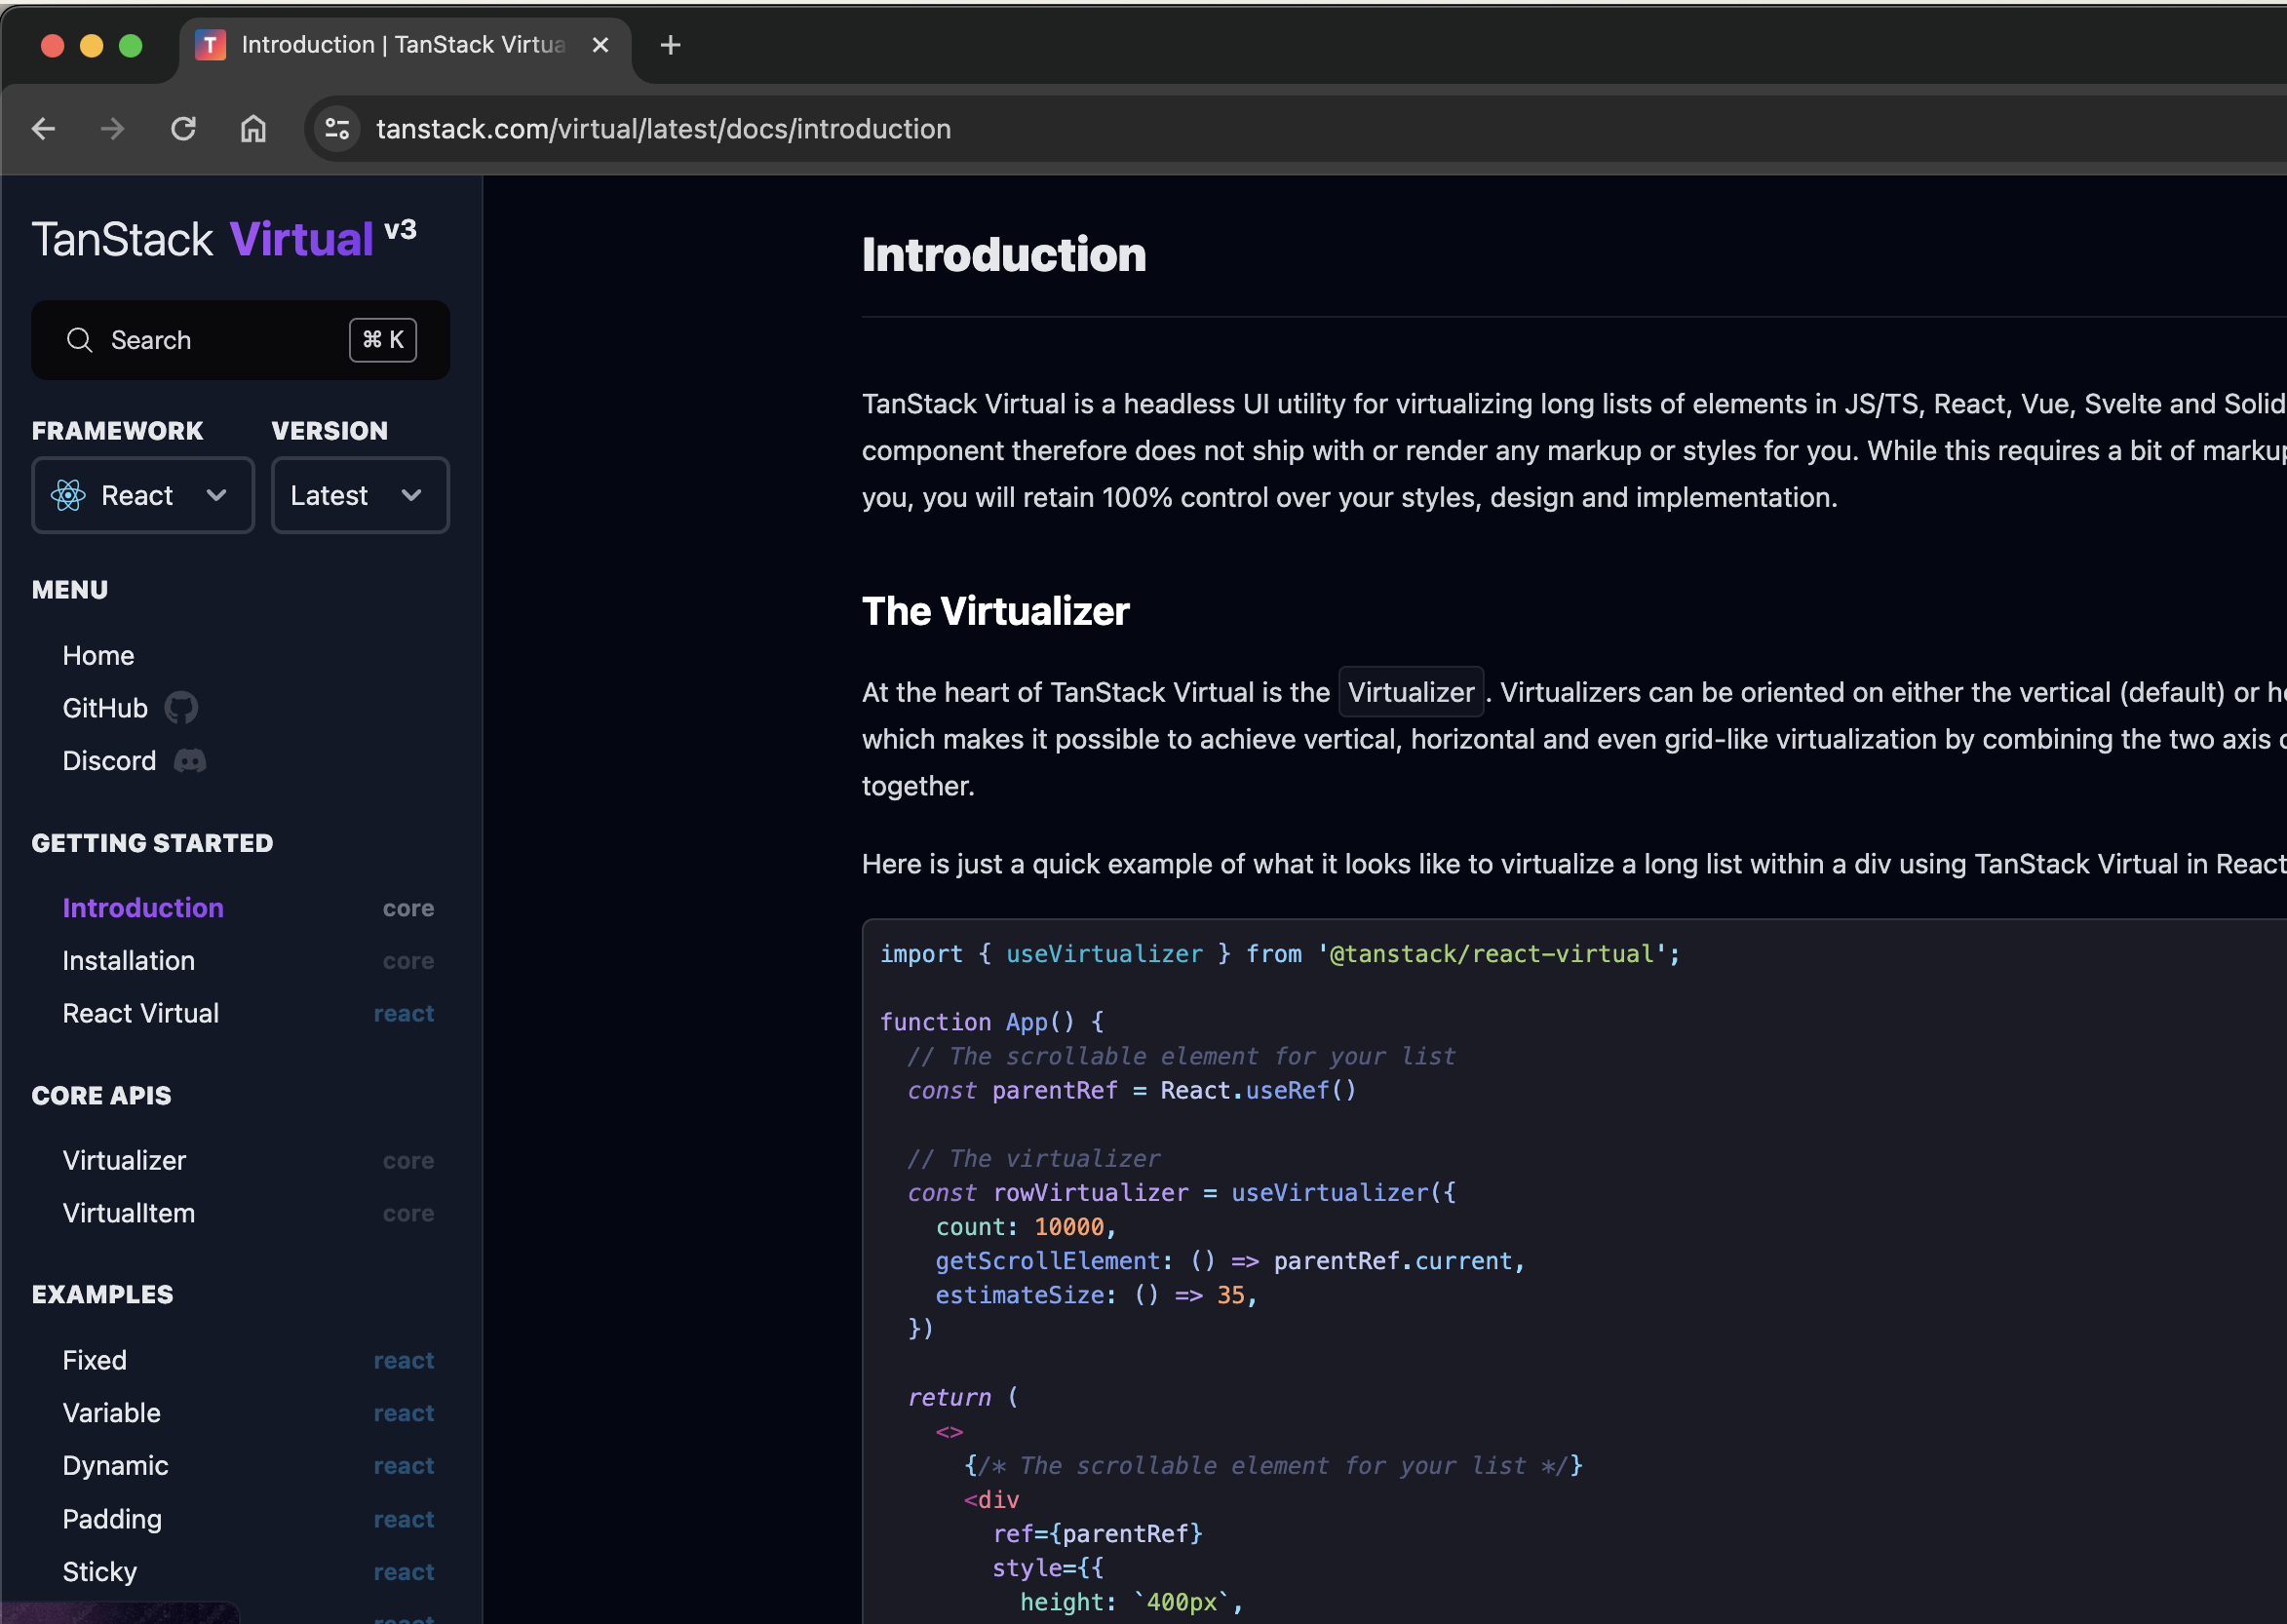Close the Introduction TanStack Virtual tab

pos(600,45)
